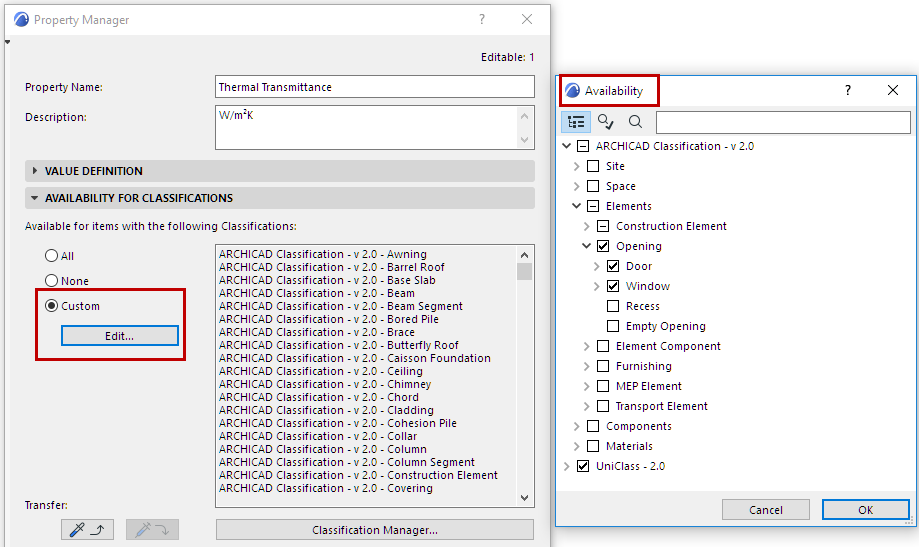
Task: Click the Components tree label
Action: 638,426
